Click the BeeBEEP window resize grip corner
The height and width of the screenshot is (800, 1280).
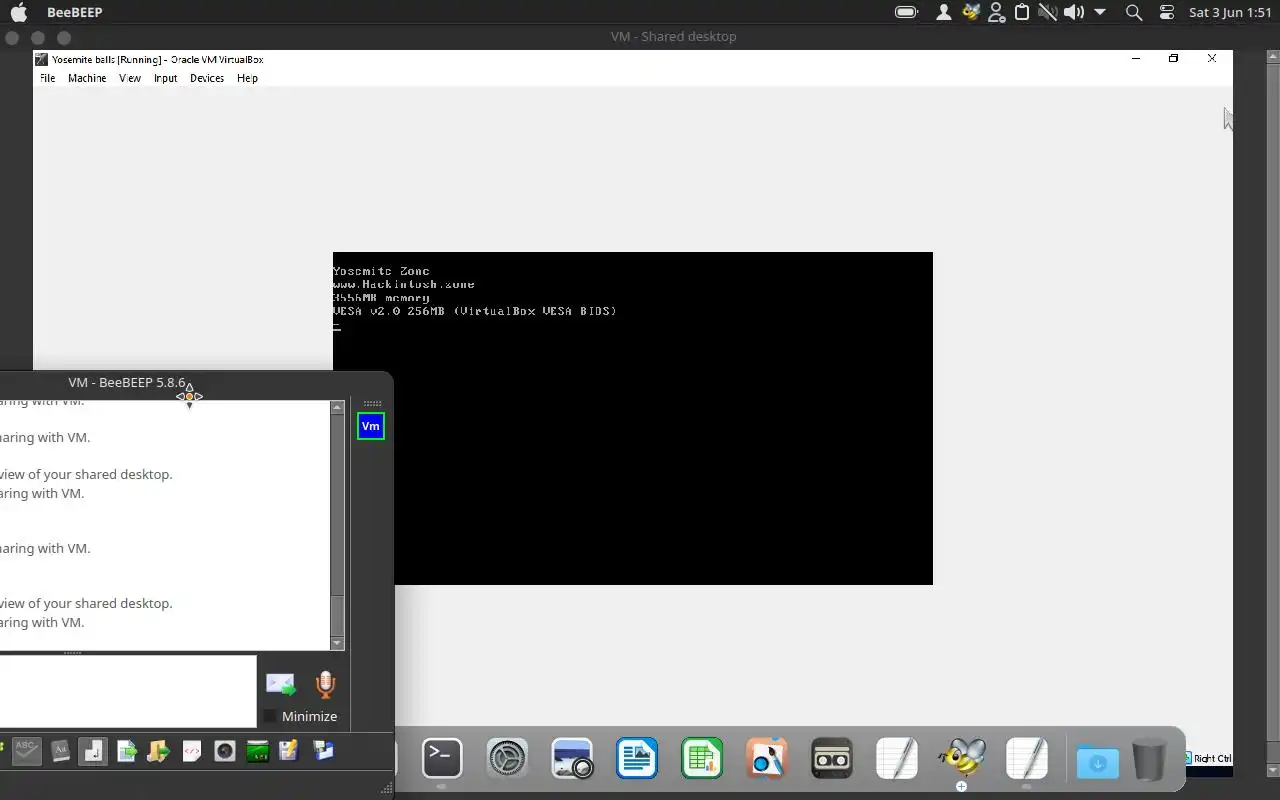pos(386,790)
